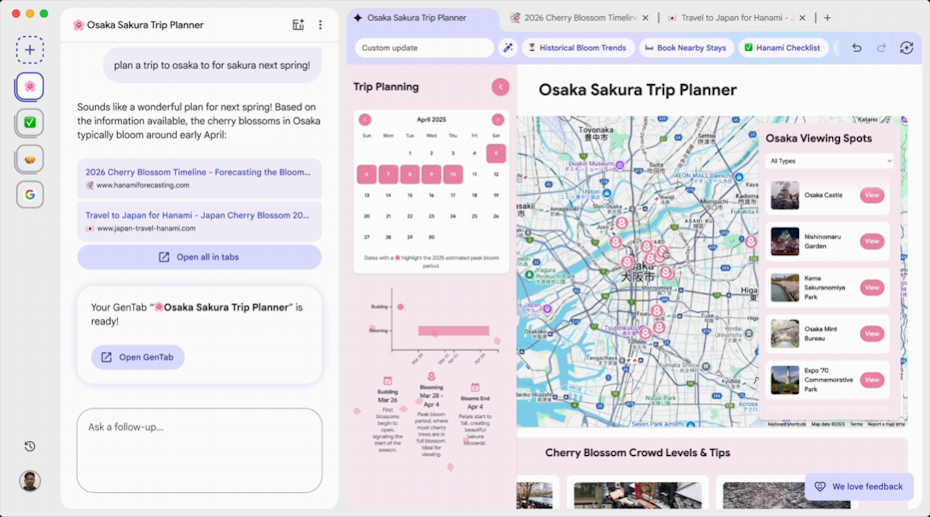View Osaka Castle spot

(872, 195)
